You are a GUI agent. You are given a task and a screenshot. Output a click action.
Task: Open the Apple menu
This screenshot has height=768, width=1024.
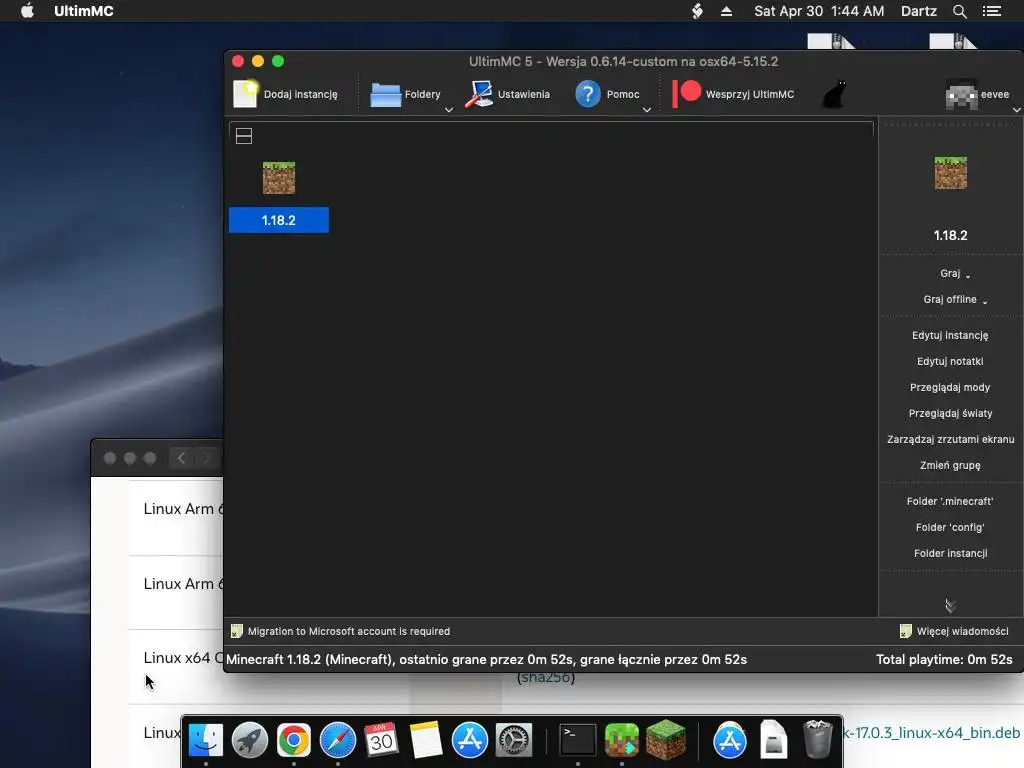point(27,10)
